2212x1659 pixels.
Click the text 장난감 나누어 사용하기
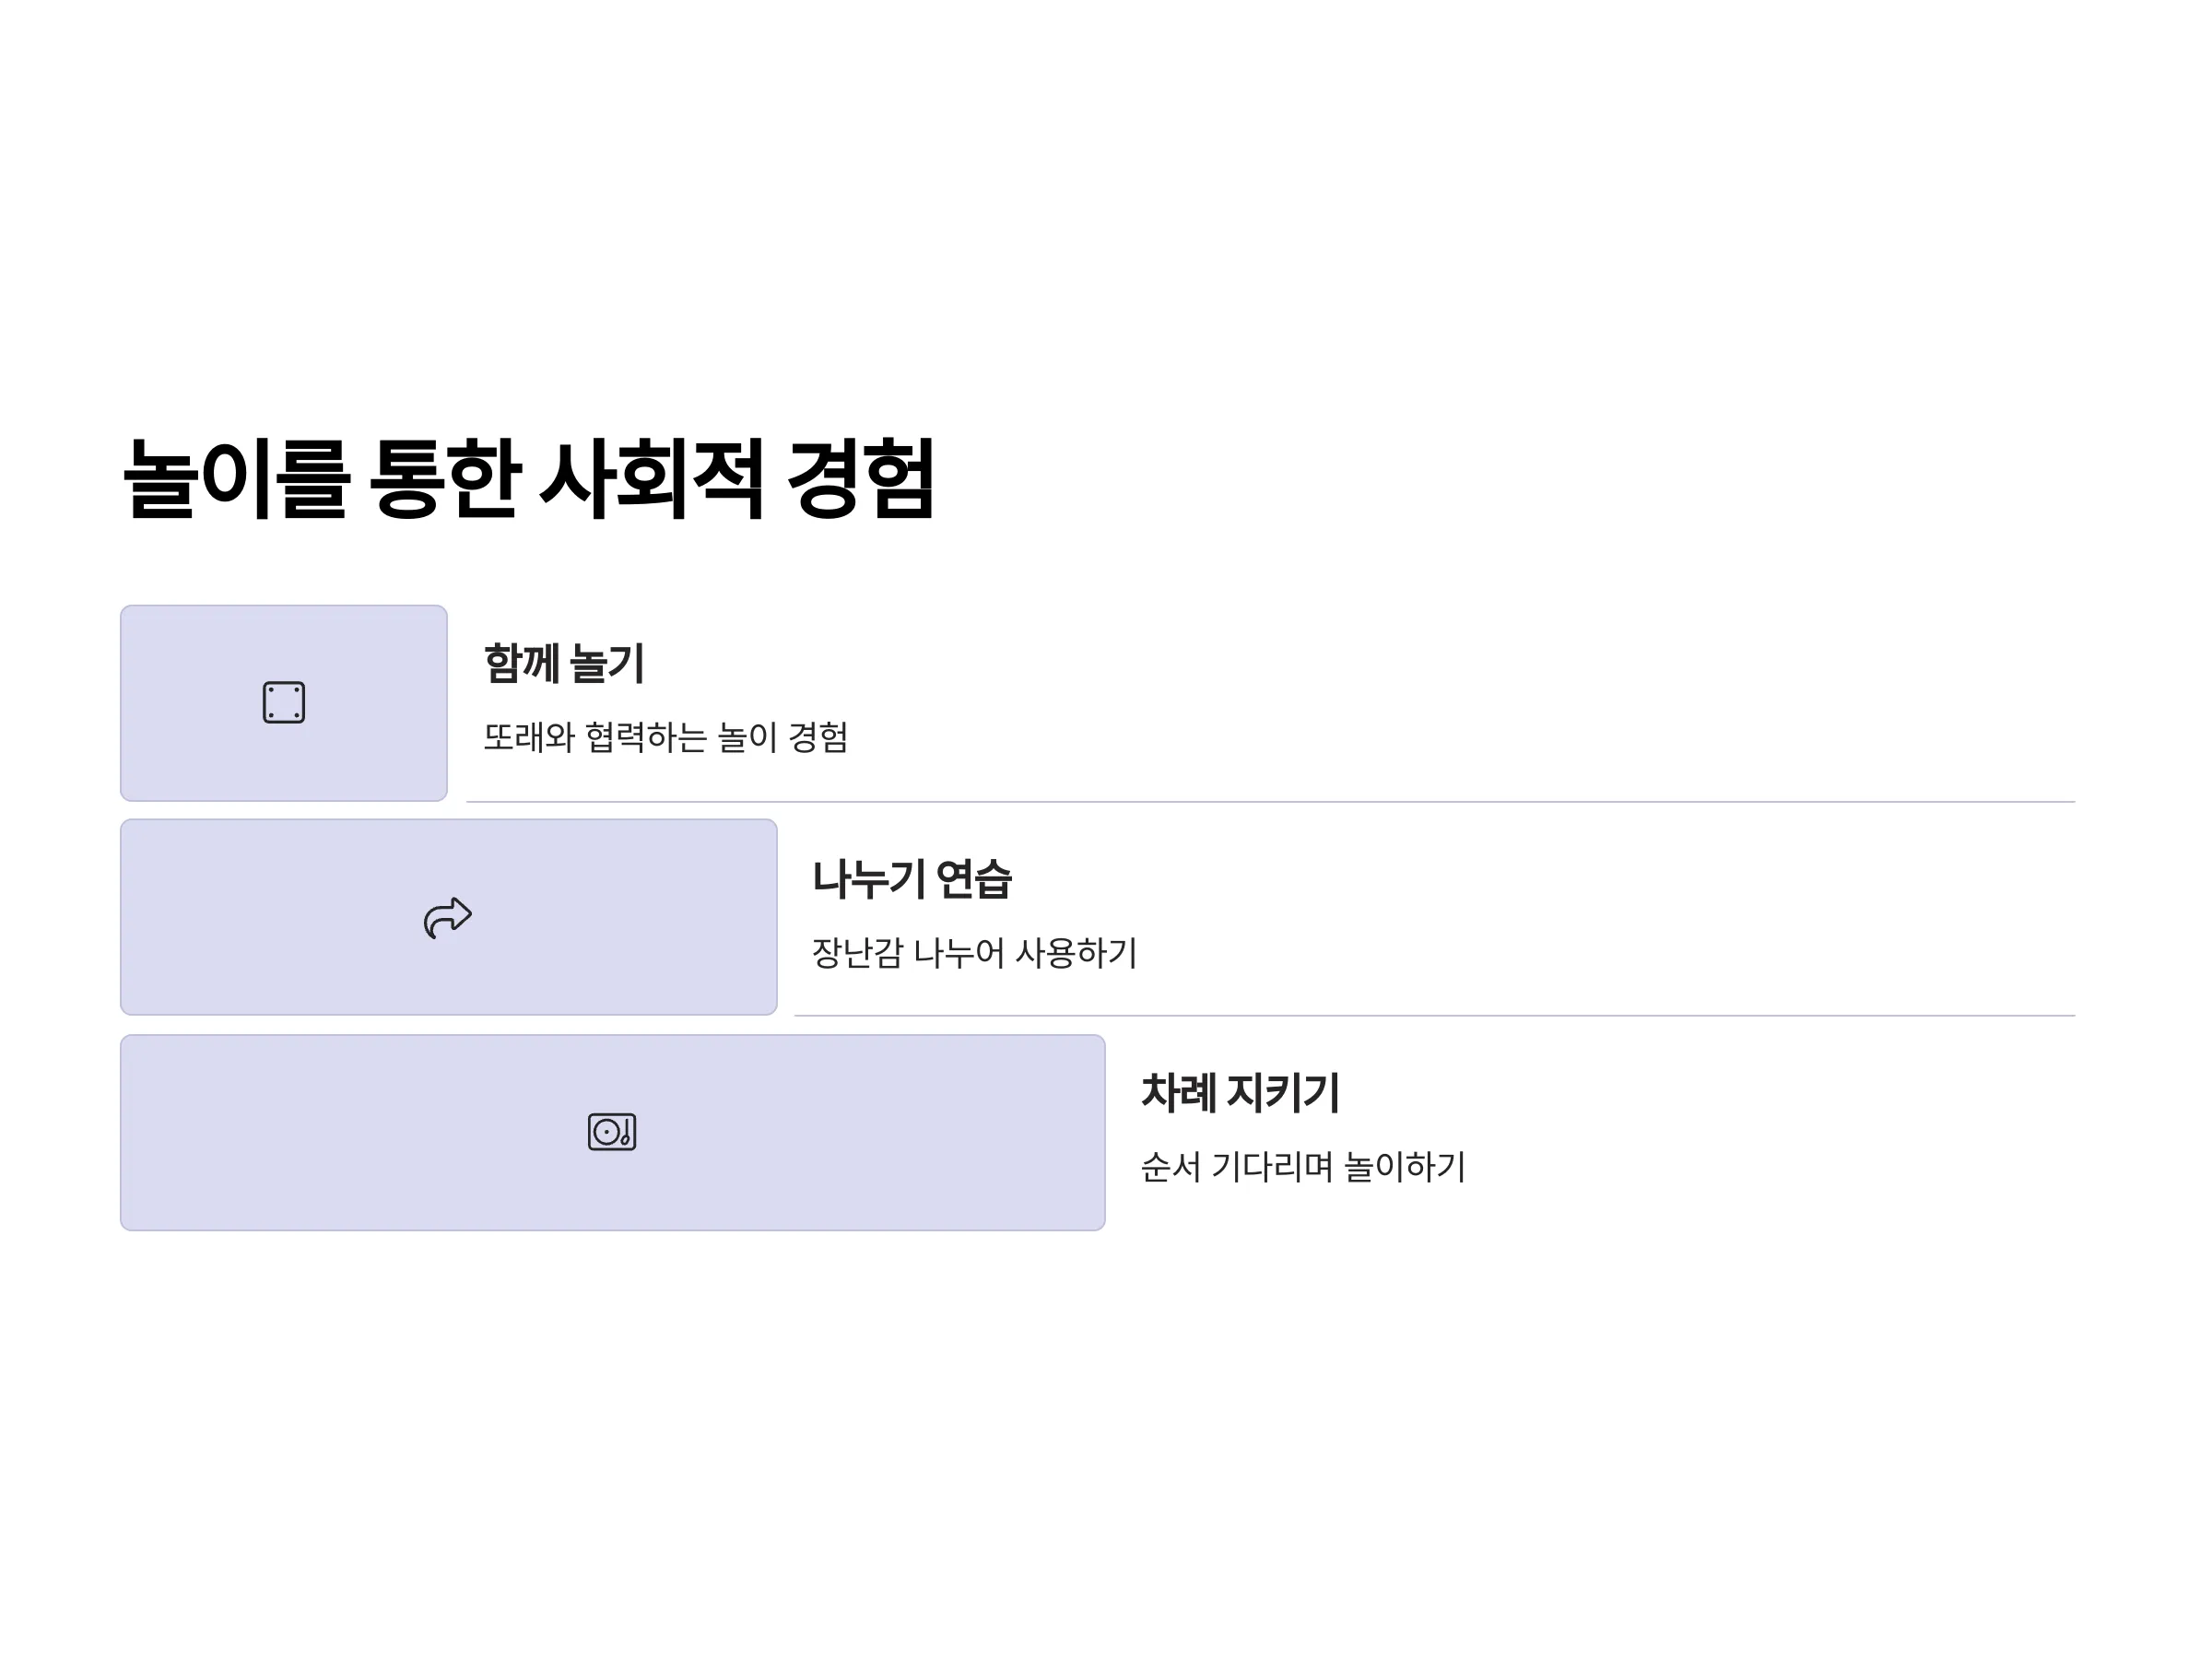(975, 952)
